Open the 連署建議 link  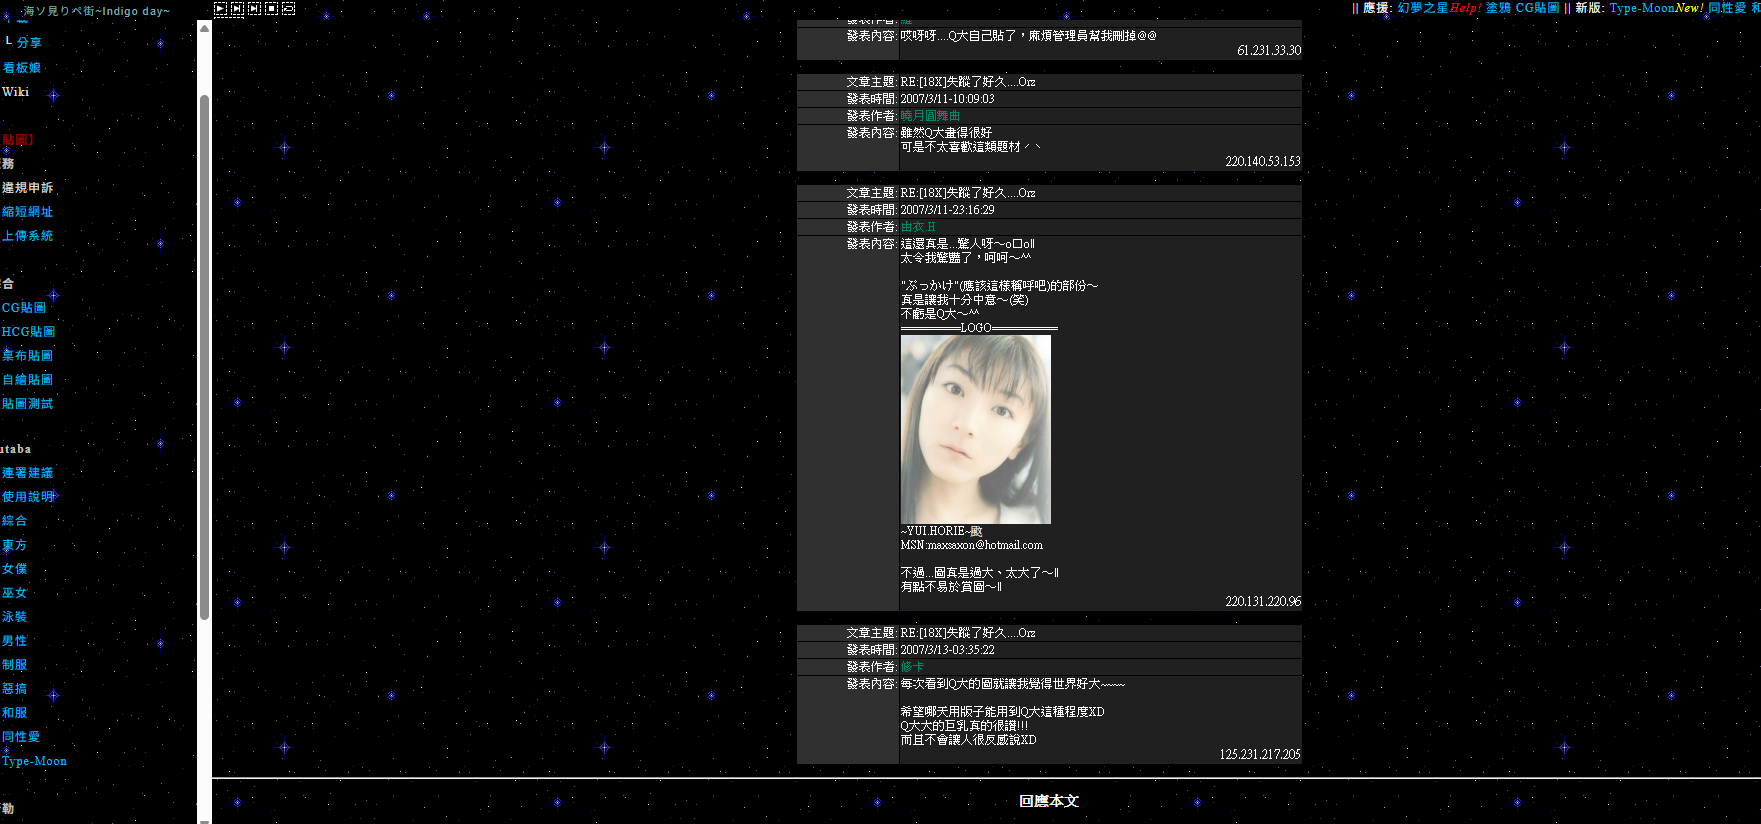coord(27,473)
